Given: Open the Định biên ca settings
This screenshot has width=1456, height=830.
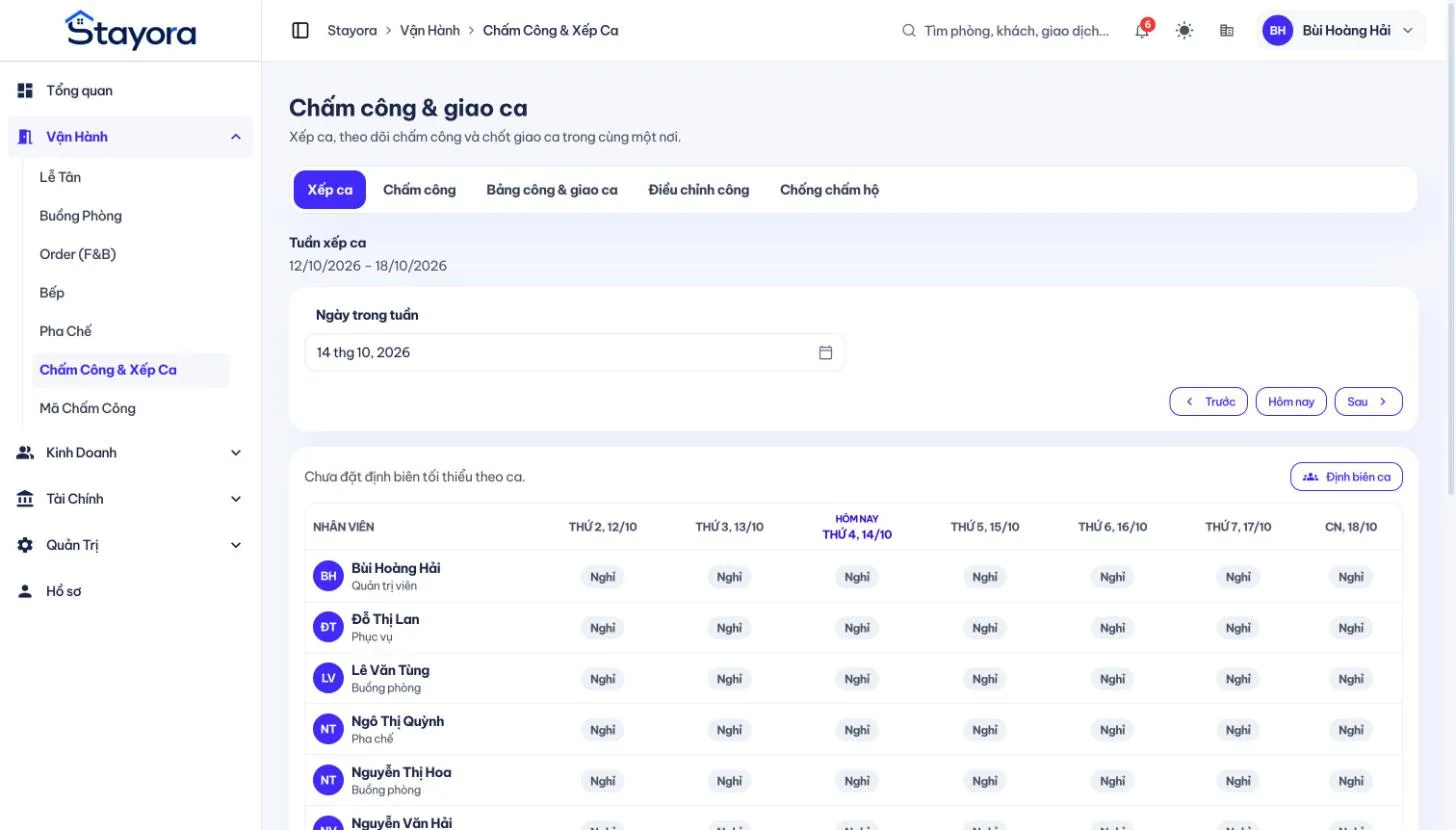Looking at the screenshot, I should coord(1347,477).
